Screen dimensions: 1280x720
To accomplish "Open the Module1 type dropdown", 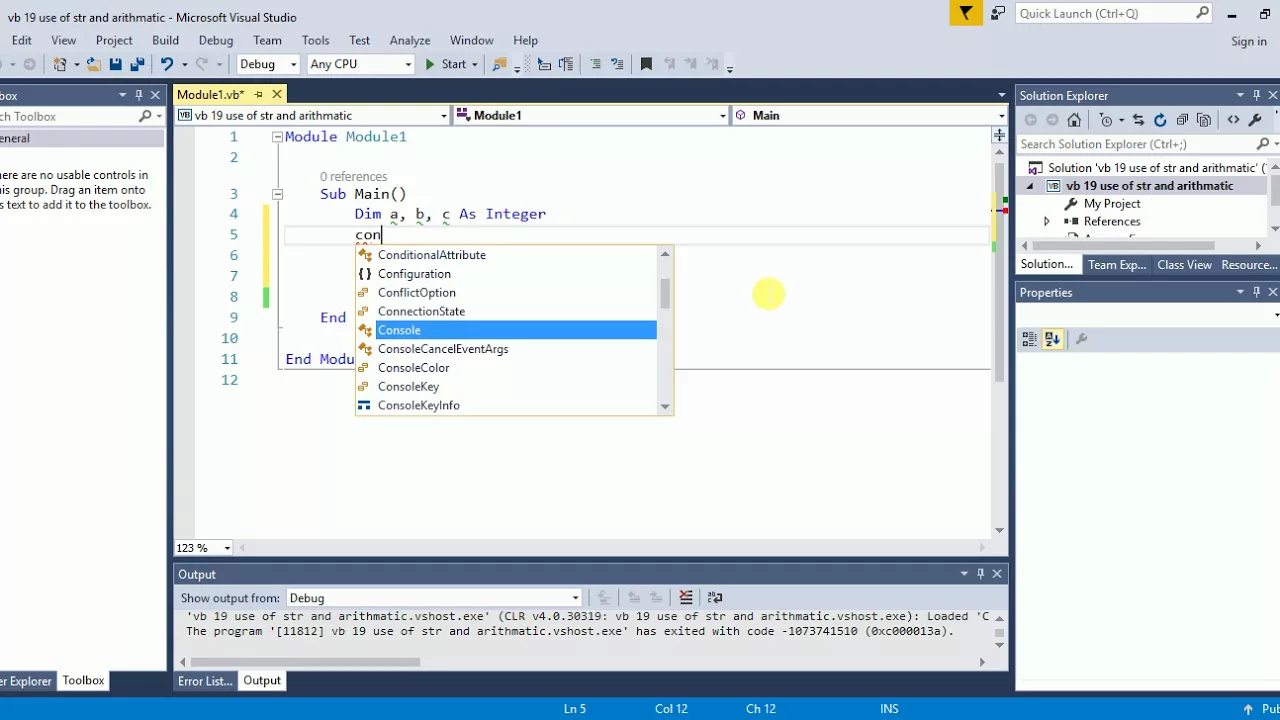I will pyautogui.click(x=591, y=115).
